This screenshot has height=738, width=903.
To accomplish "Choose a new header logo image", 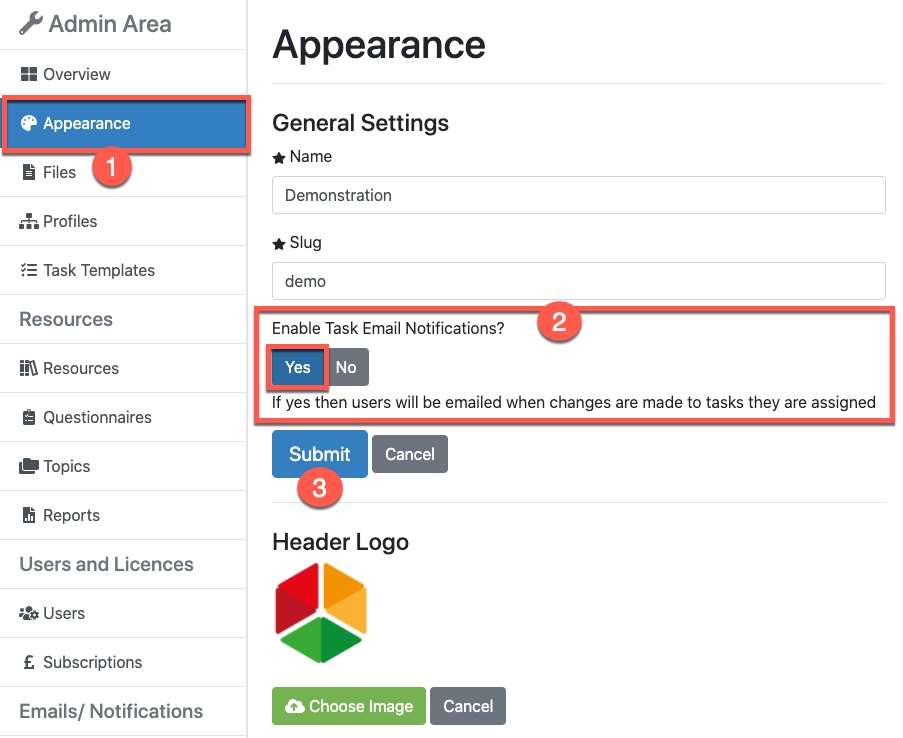I will point(349,706).
